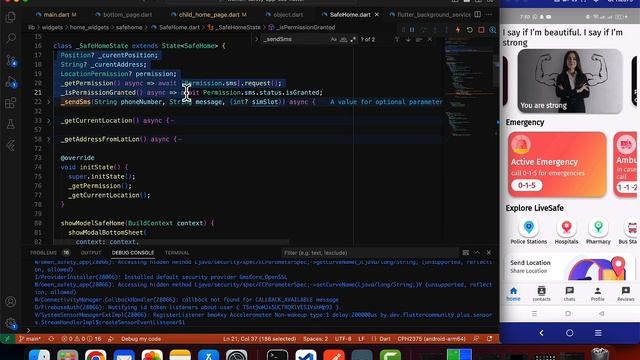Screen dimensions: 640x360
Task: Open the Explorer view in the activity bar
Action: [x=11, y=17]
